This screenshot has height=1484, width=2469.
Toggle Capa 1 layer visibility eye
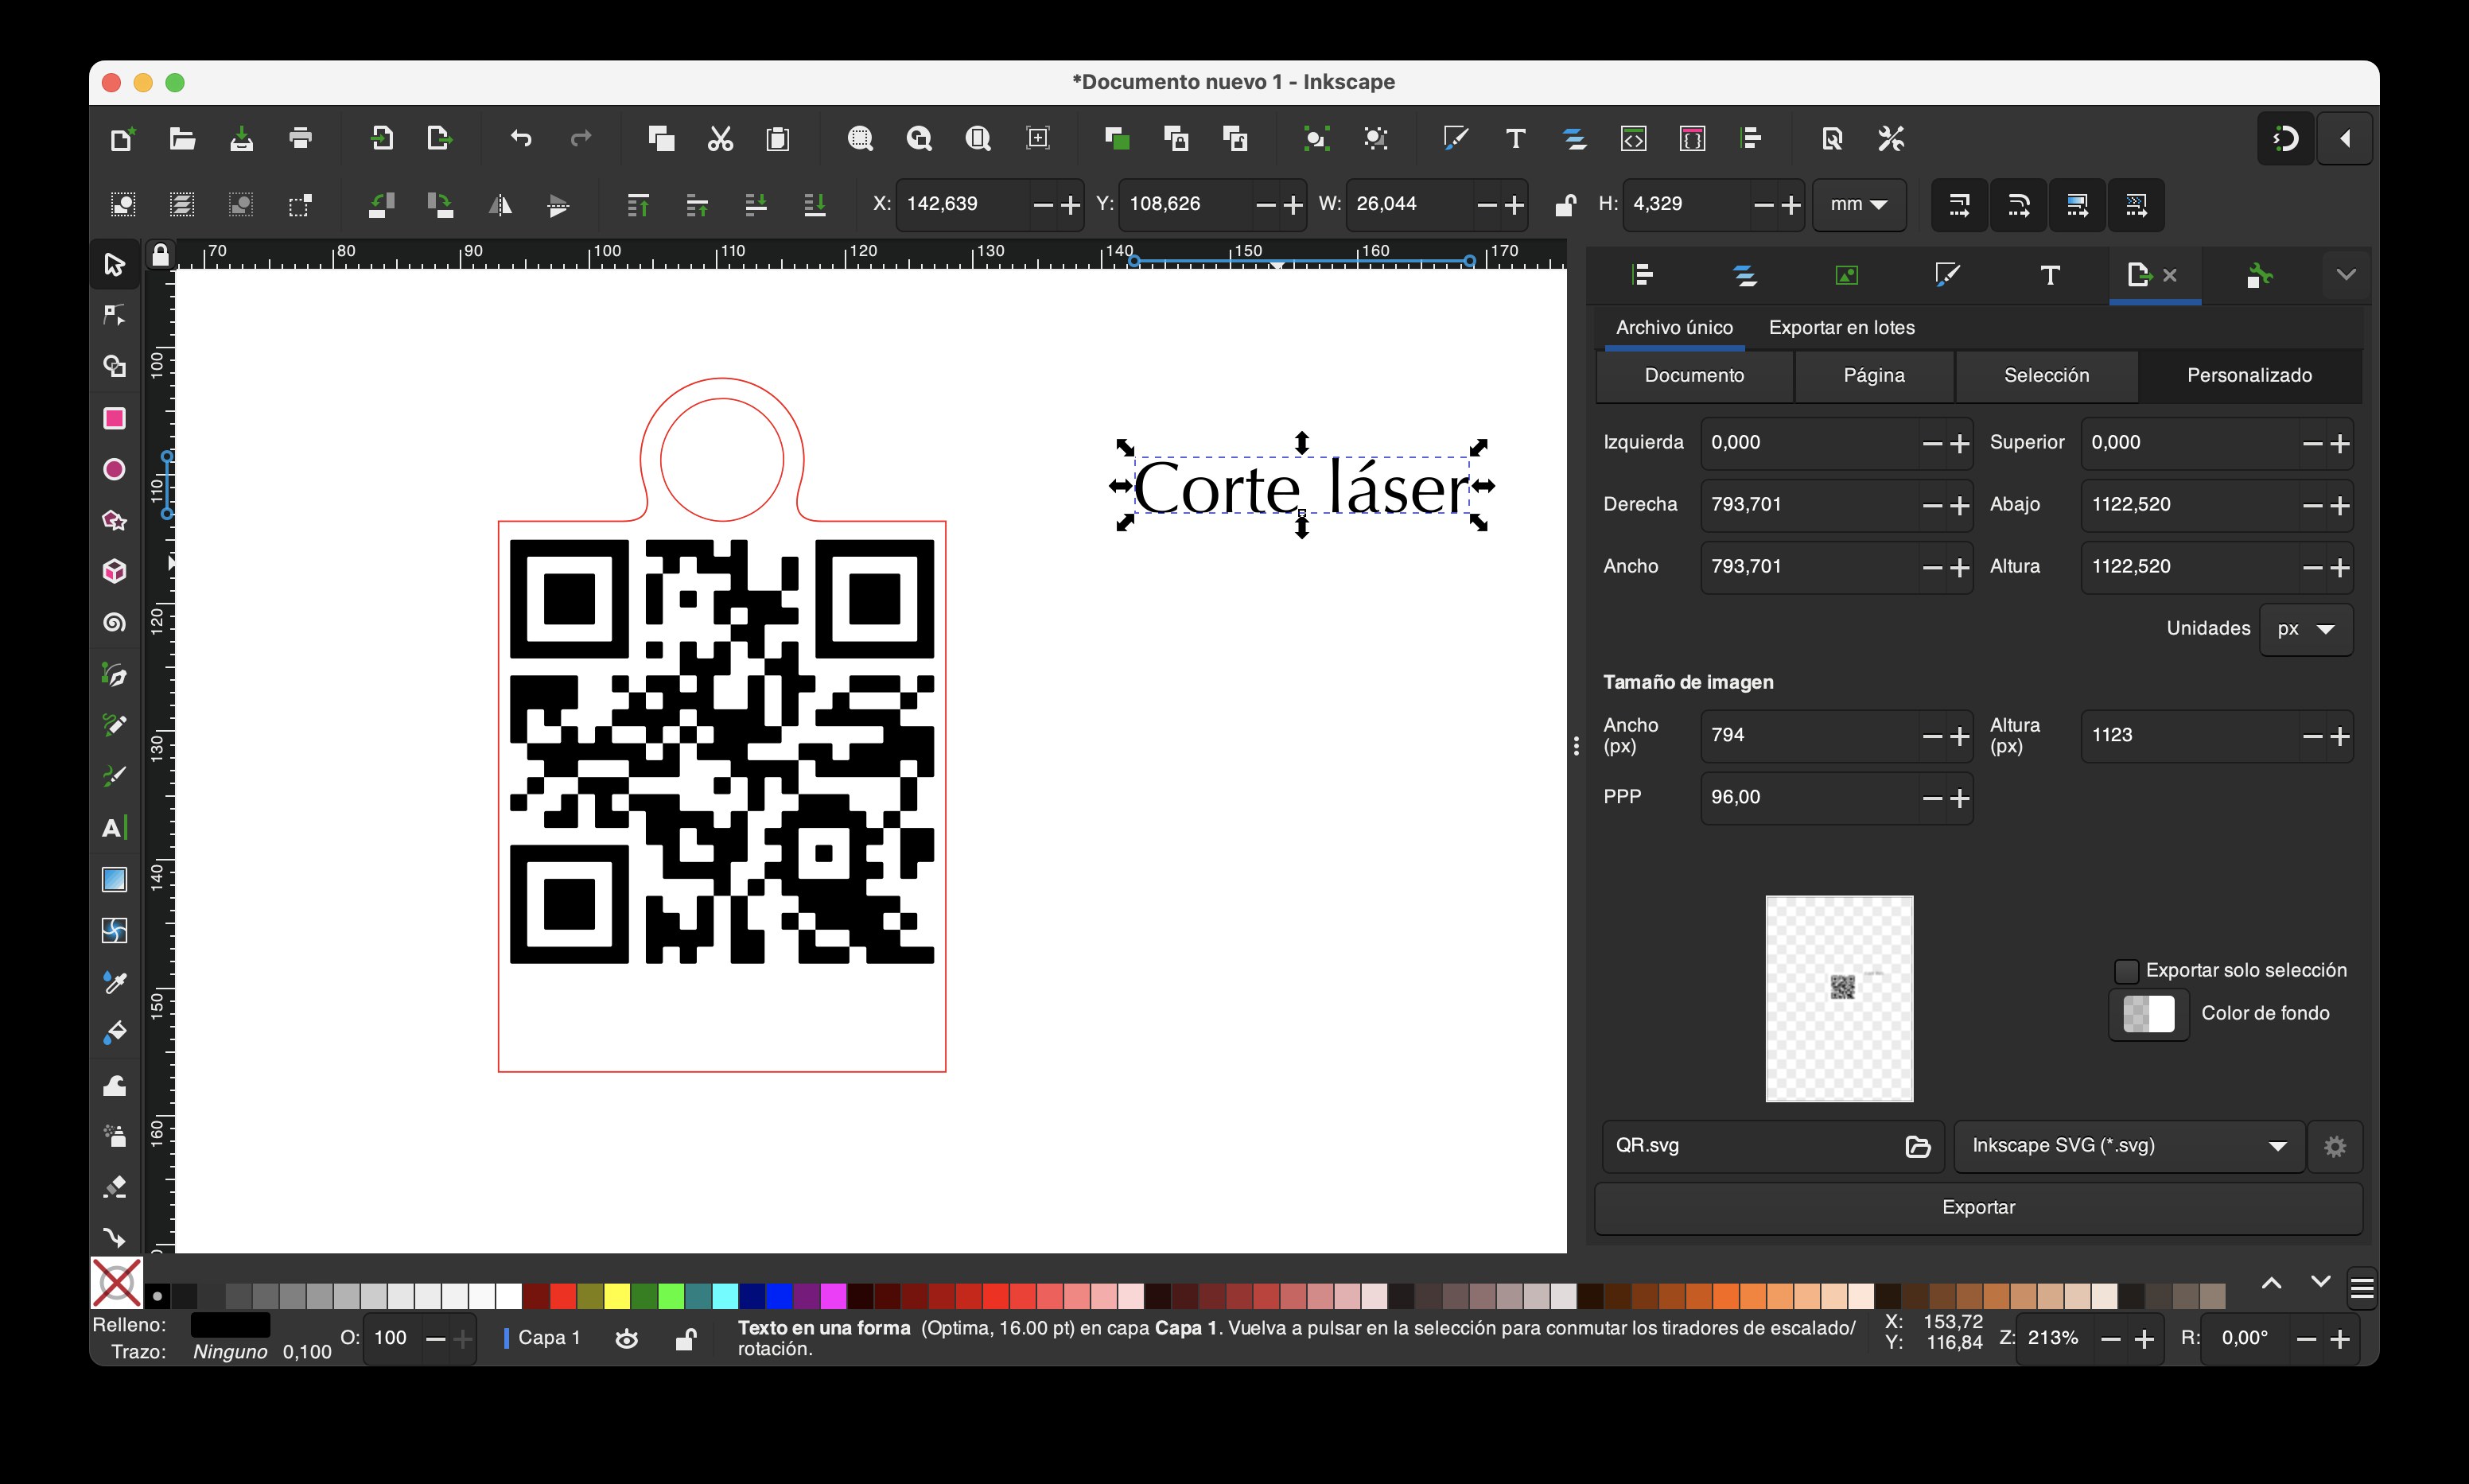click(627, 1338)
